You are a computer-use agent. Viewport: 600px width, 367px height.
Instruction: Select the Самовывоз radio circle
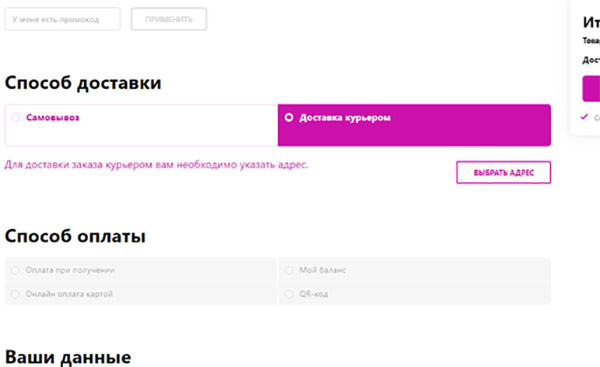pos(16,117)
